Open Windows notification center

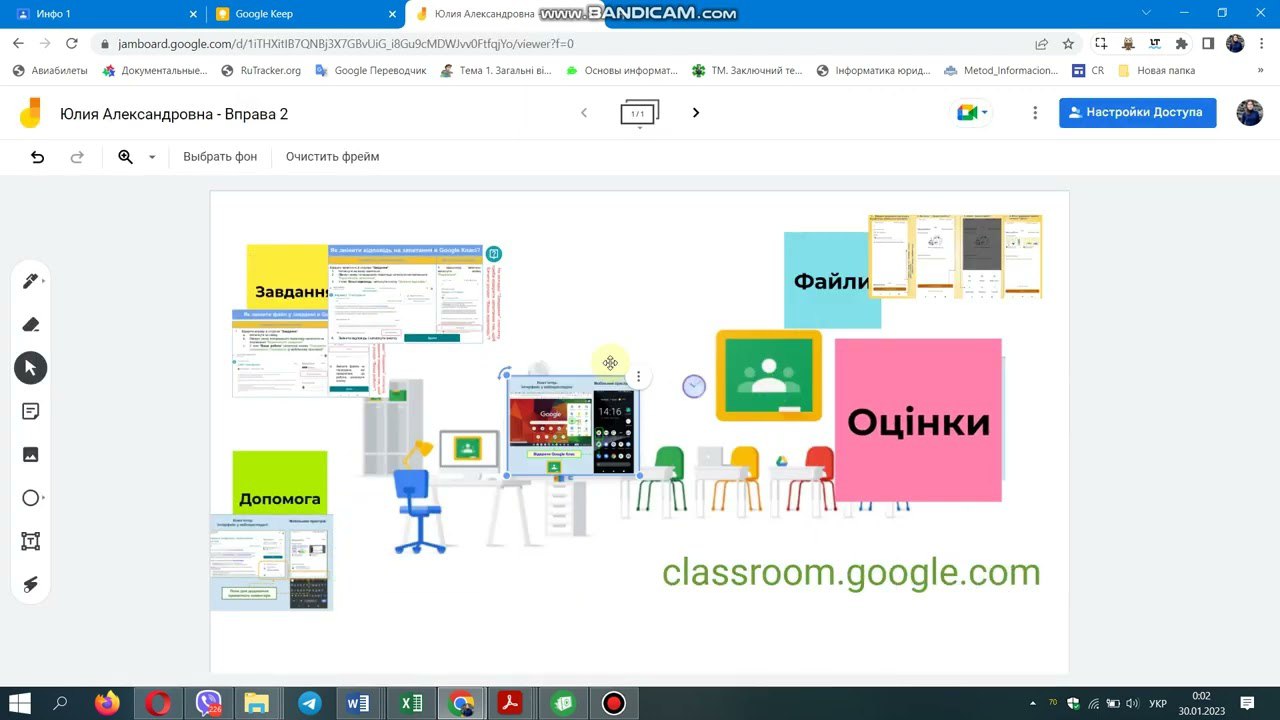(x=1247, y=703)
